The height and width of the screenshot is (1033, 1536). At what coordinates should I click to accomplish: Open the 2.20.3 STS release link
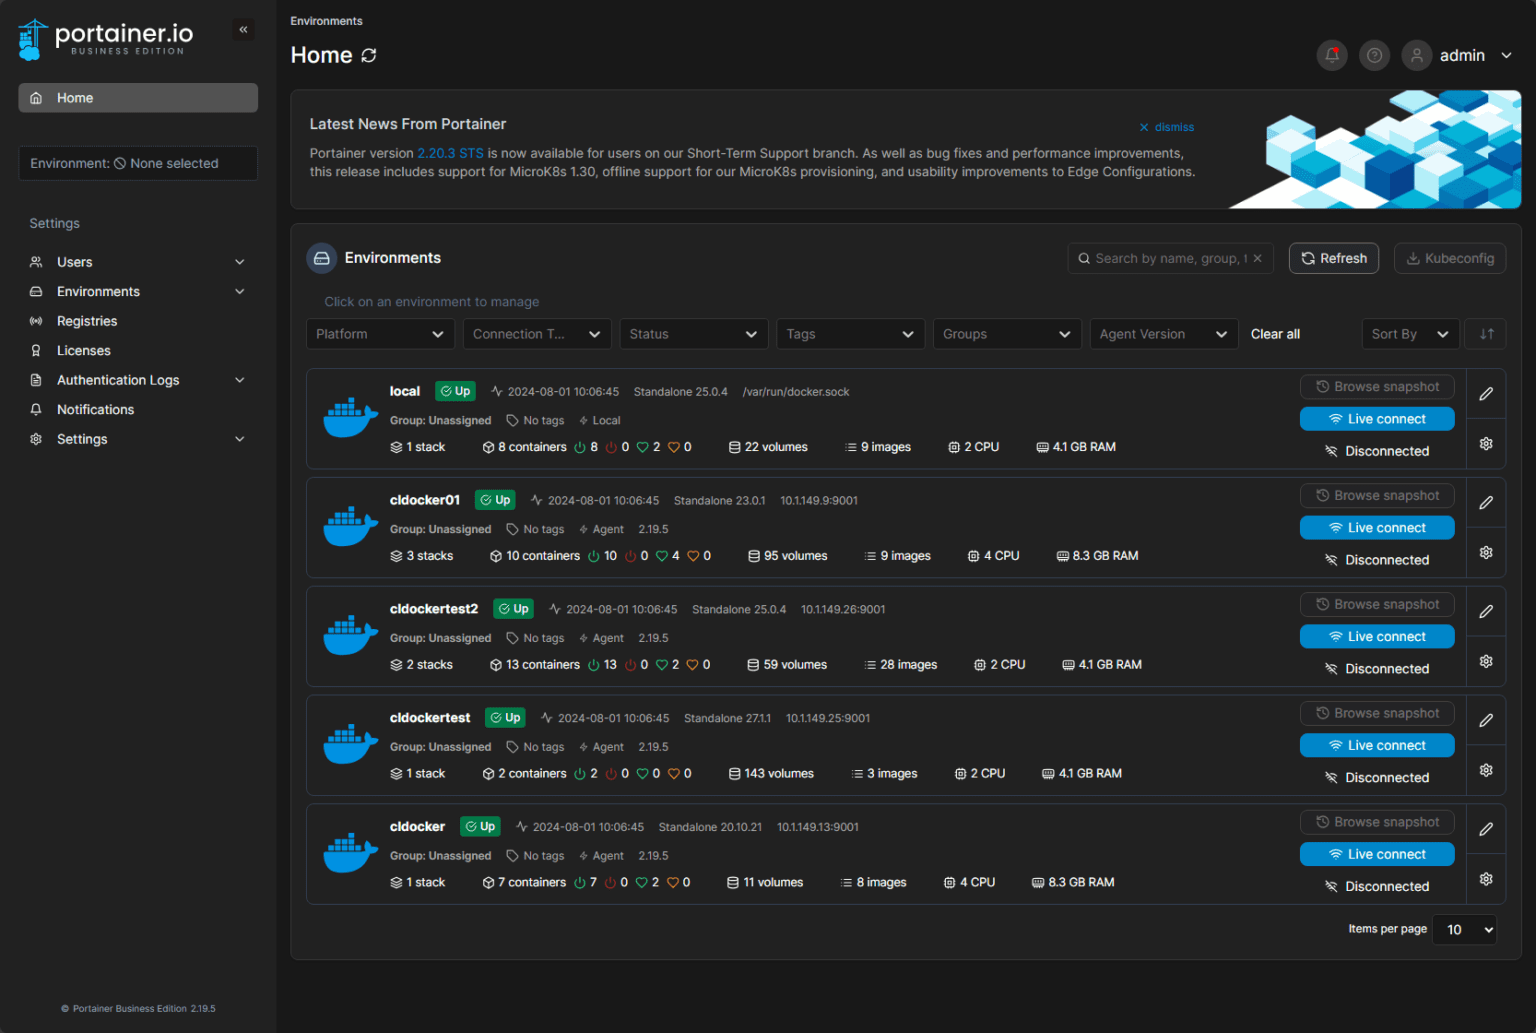click(x=451, y=152)
